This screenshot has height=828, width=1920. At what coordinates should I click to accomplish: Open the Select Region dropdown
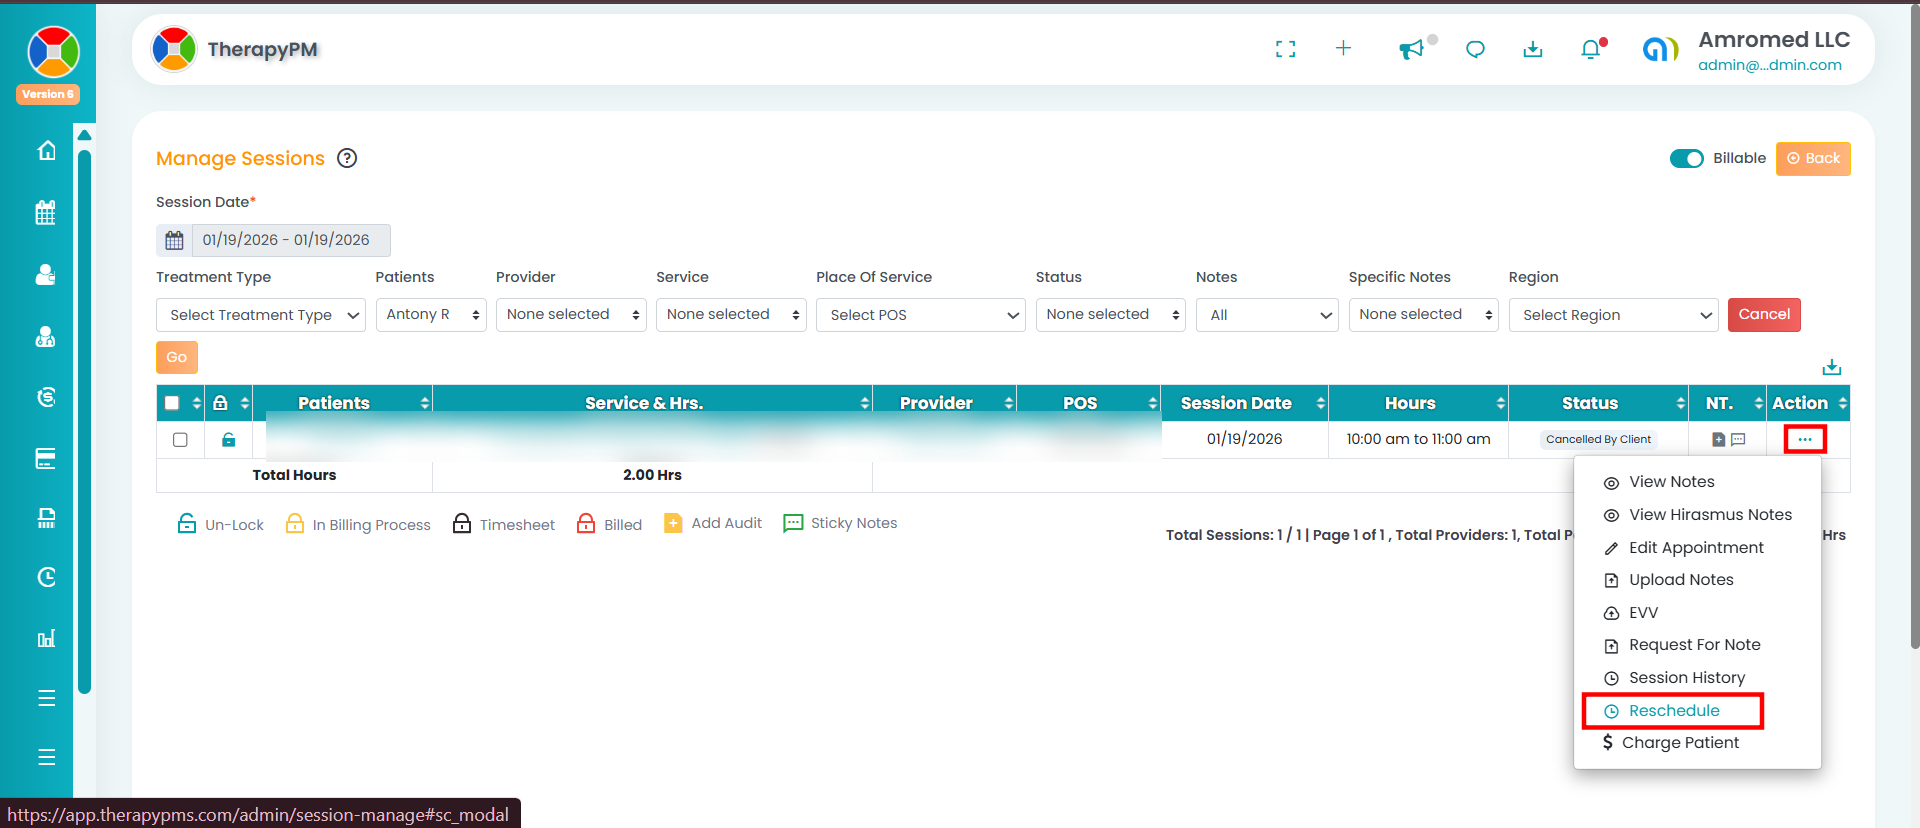point(1614,315)
